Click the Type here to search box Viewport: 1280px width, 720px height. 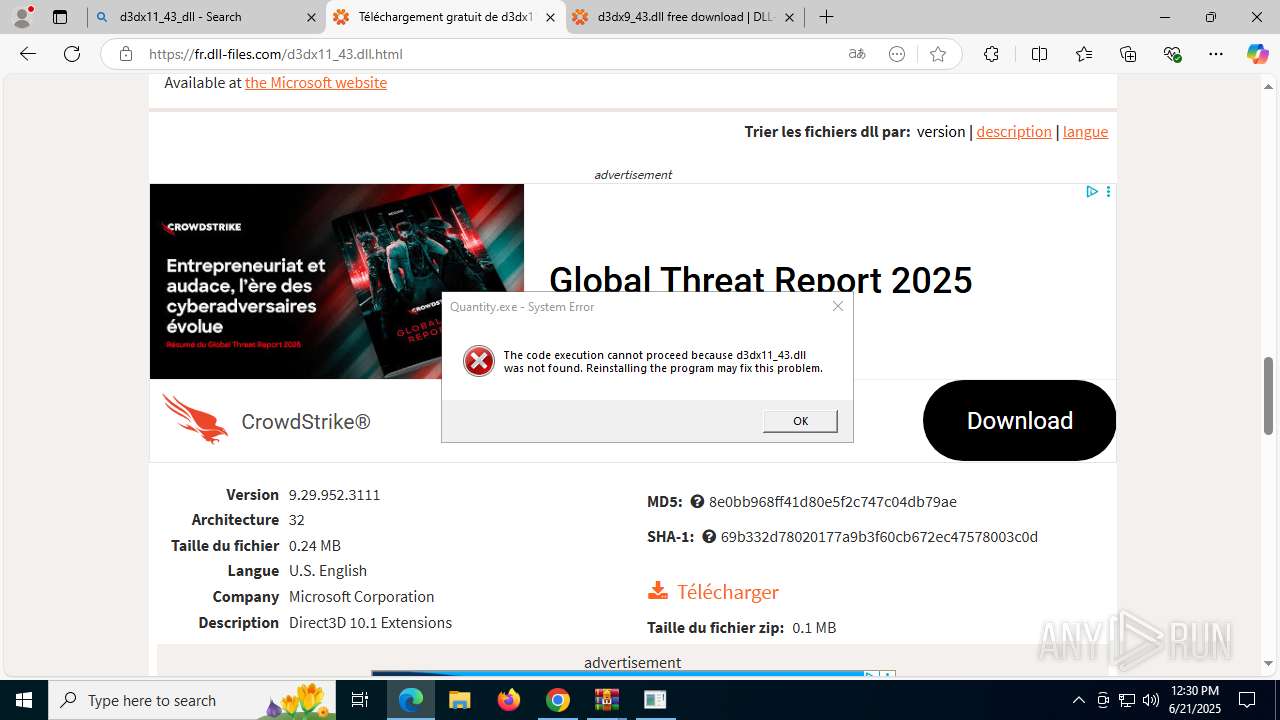pos(190,700)
